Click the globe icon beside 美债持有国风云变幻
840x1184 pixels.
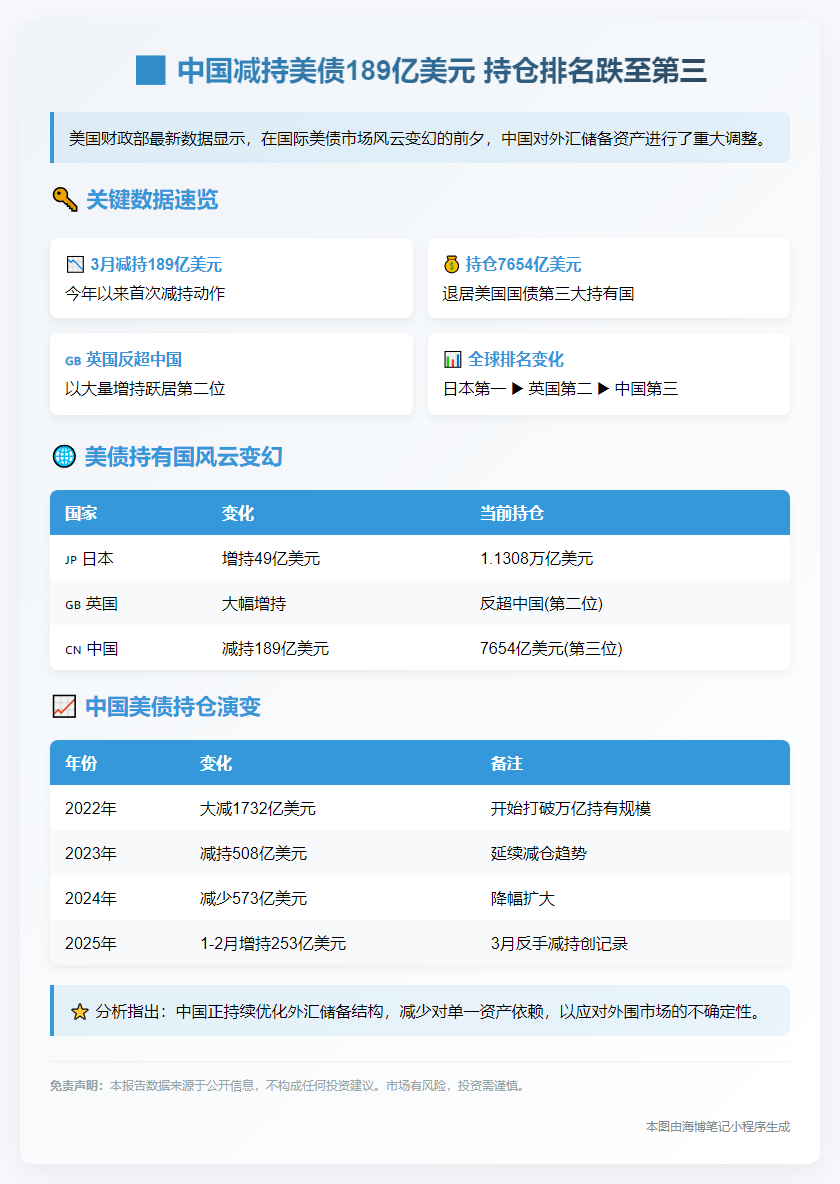pos(64,456)
